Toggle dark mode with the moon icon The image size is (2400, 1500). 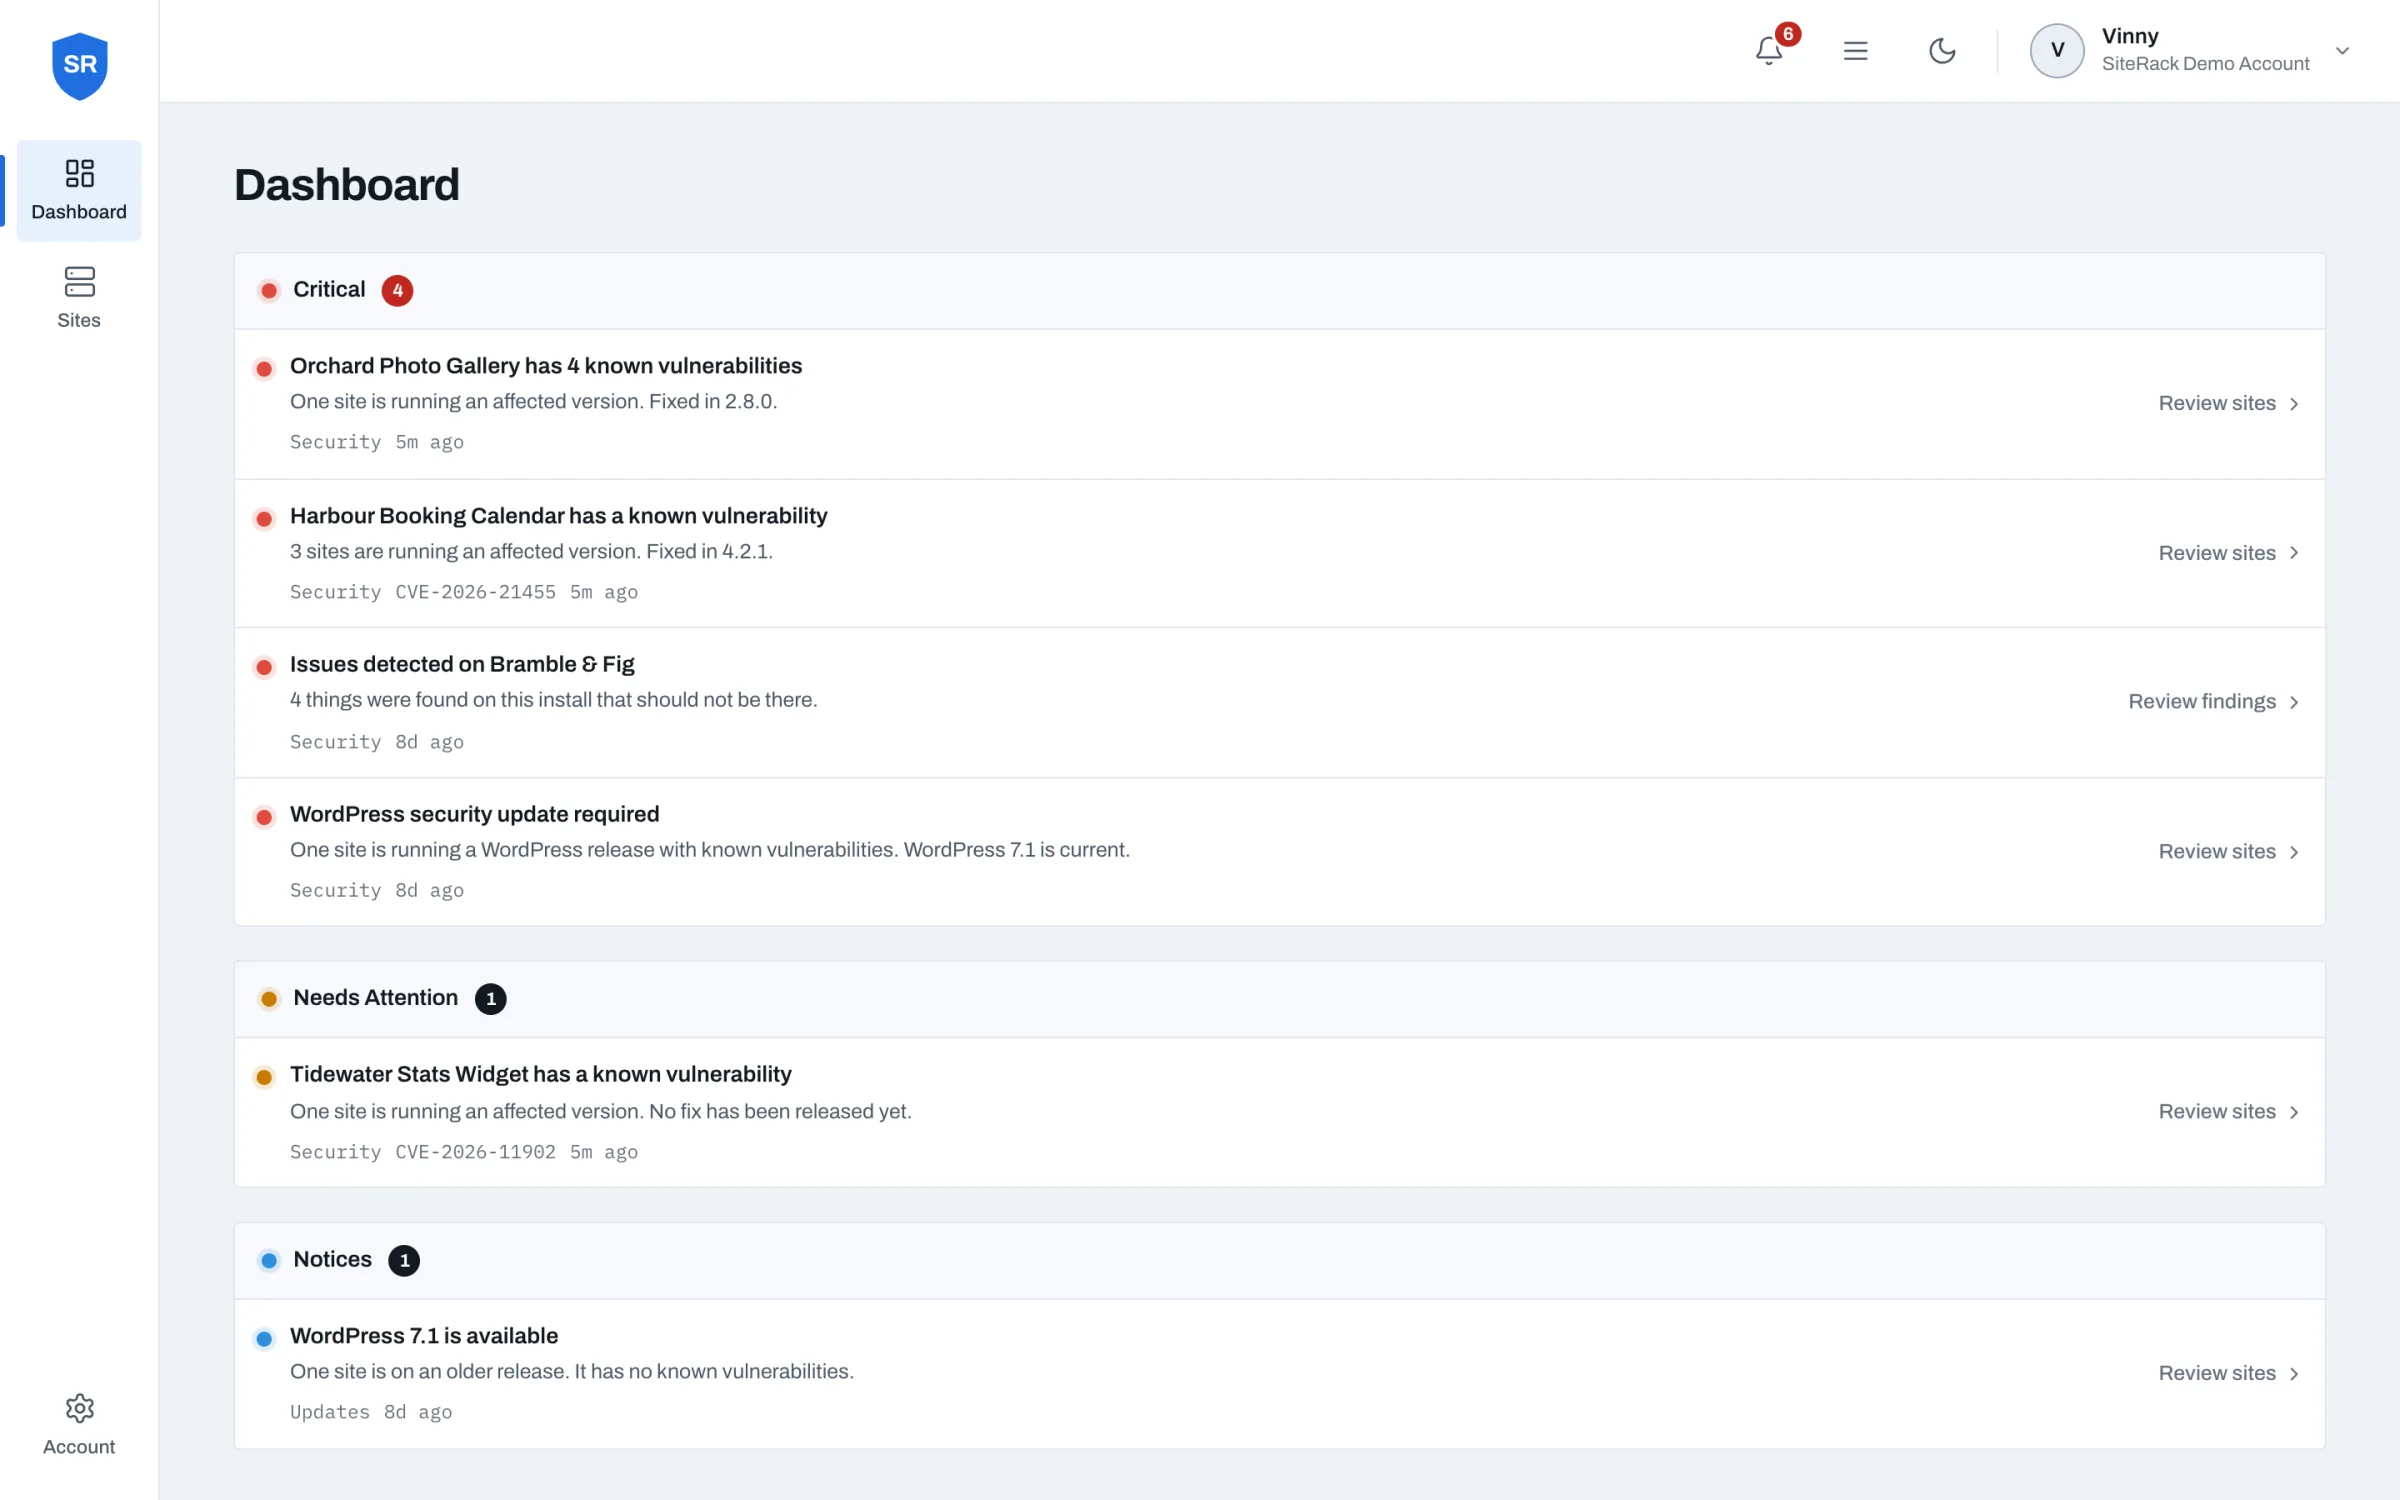pyautogui.click(x=1942, y=51)
